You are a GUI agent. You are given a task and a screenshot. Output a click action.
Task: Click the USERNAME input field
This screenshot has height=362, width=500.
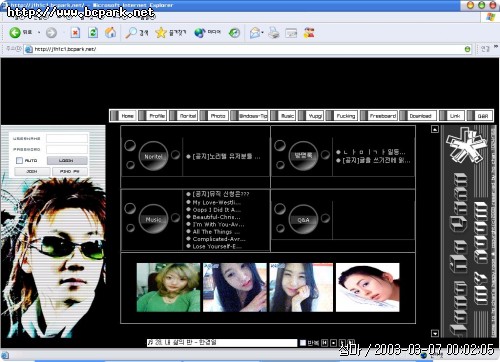pyautogui.click(x=67, y=138)
